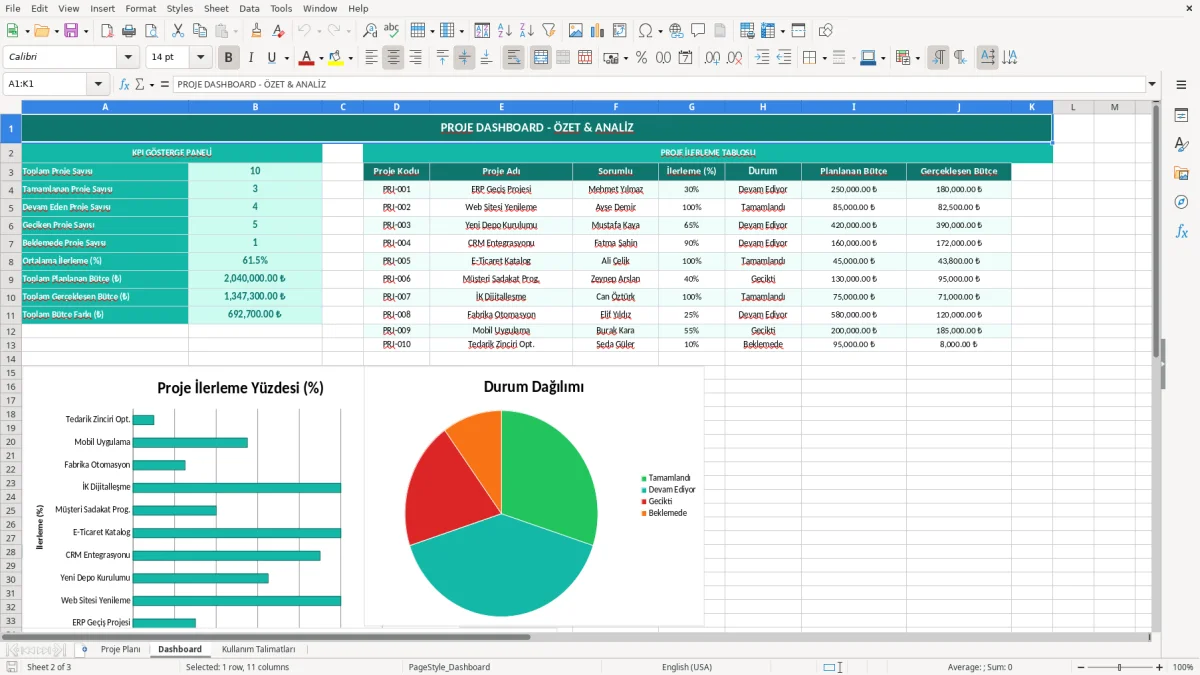Click the add new sheet button
1200x675 pixels.
(x=84, y=649)
